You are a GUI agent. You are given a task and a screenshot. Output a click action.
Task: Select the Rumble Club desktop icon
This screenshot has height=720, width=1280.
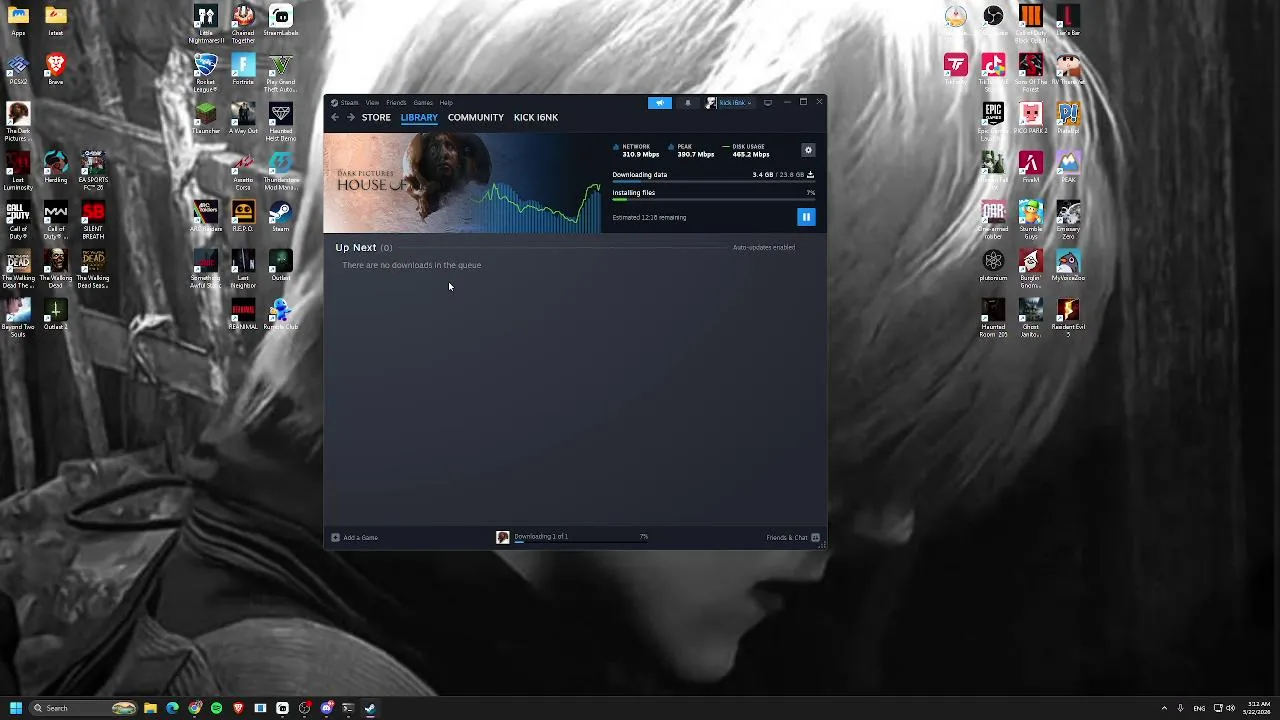coord(281,315)
